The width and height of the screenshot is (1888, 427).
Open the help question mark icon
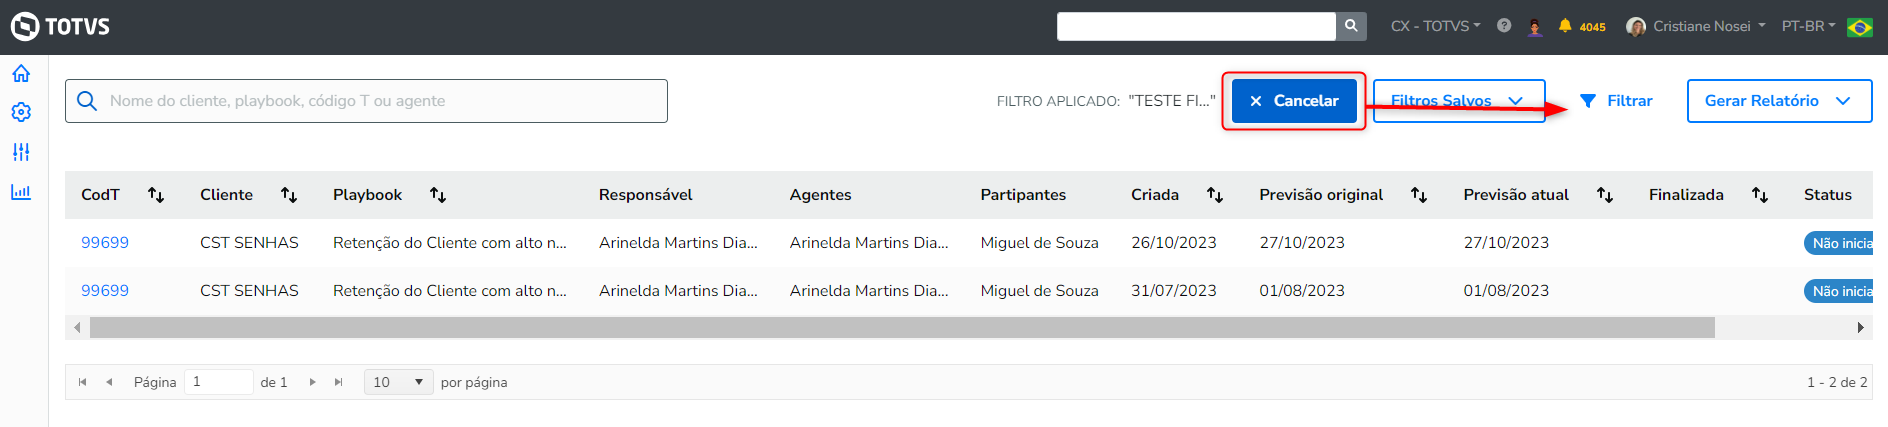[x=1504, y=26]
